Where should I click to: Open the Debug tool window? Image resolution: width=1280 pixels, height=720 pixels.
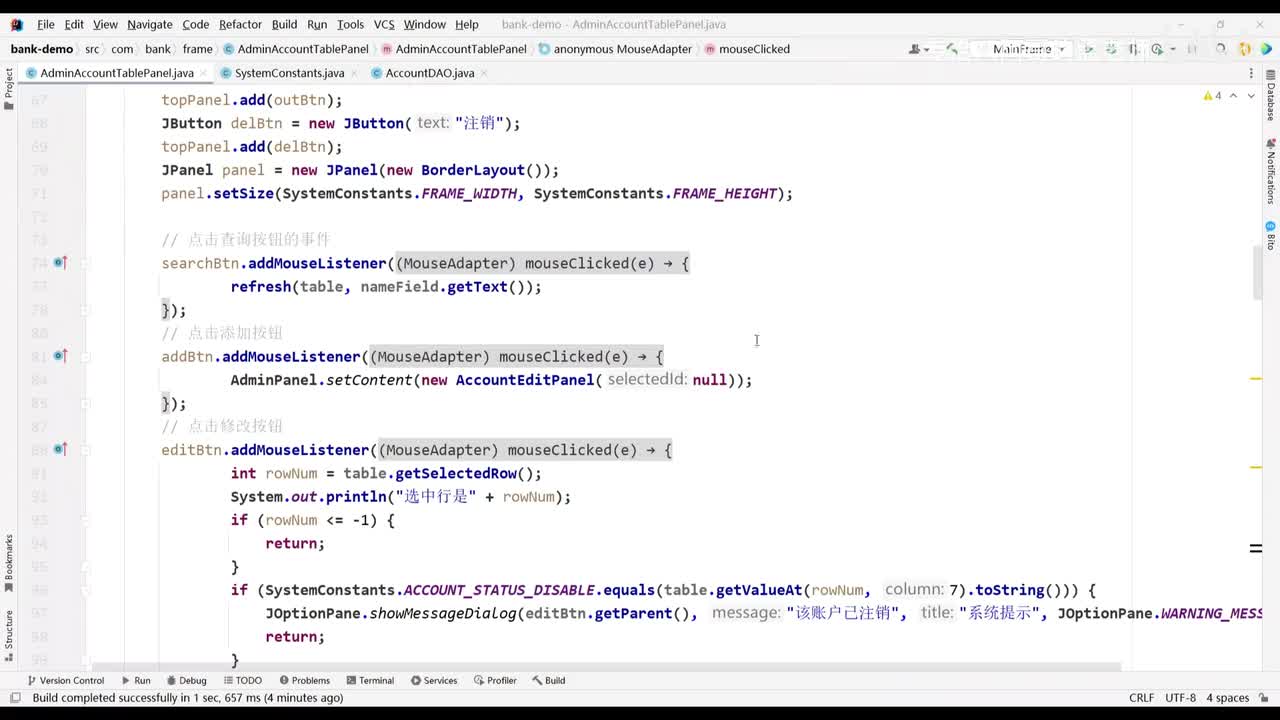tap(186, 680)
